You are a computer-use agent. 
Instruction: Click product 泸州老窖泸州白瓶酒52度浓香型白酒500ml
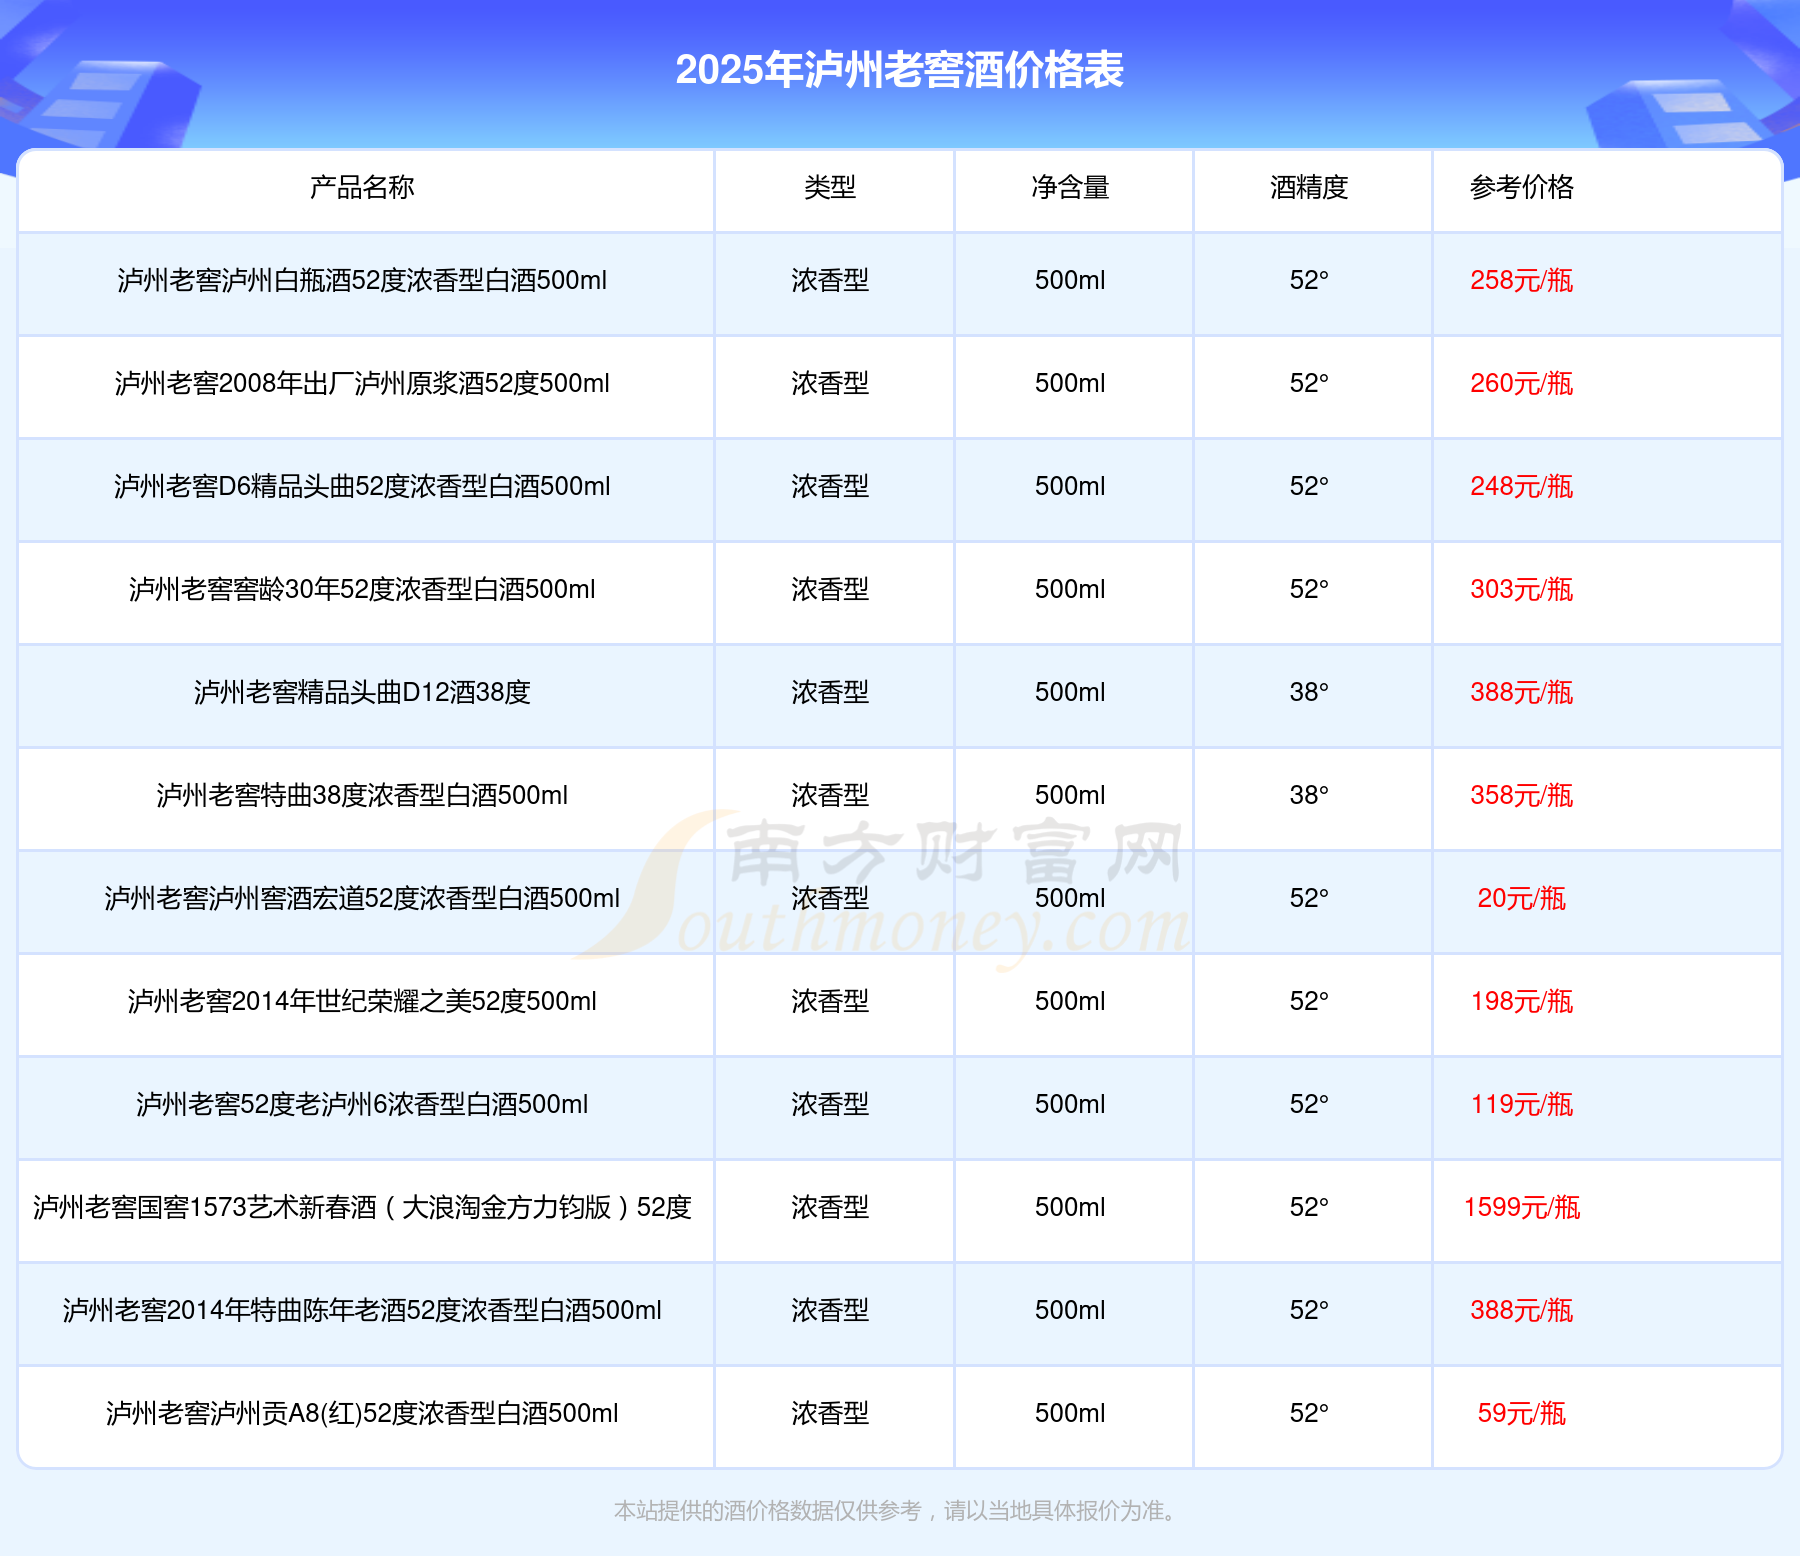(x=362, y=281)
